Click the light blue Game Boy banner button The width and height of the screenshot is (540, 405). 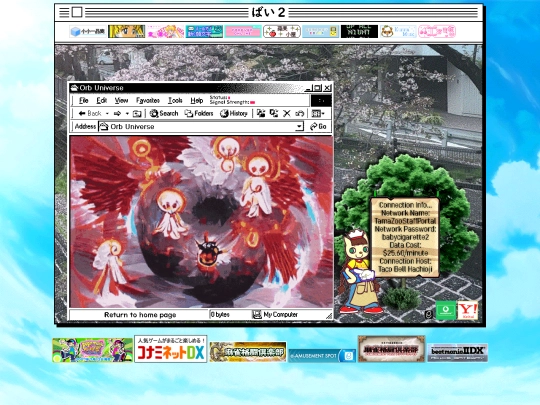321,31
